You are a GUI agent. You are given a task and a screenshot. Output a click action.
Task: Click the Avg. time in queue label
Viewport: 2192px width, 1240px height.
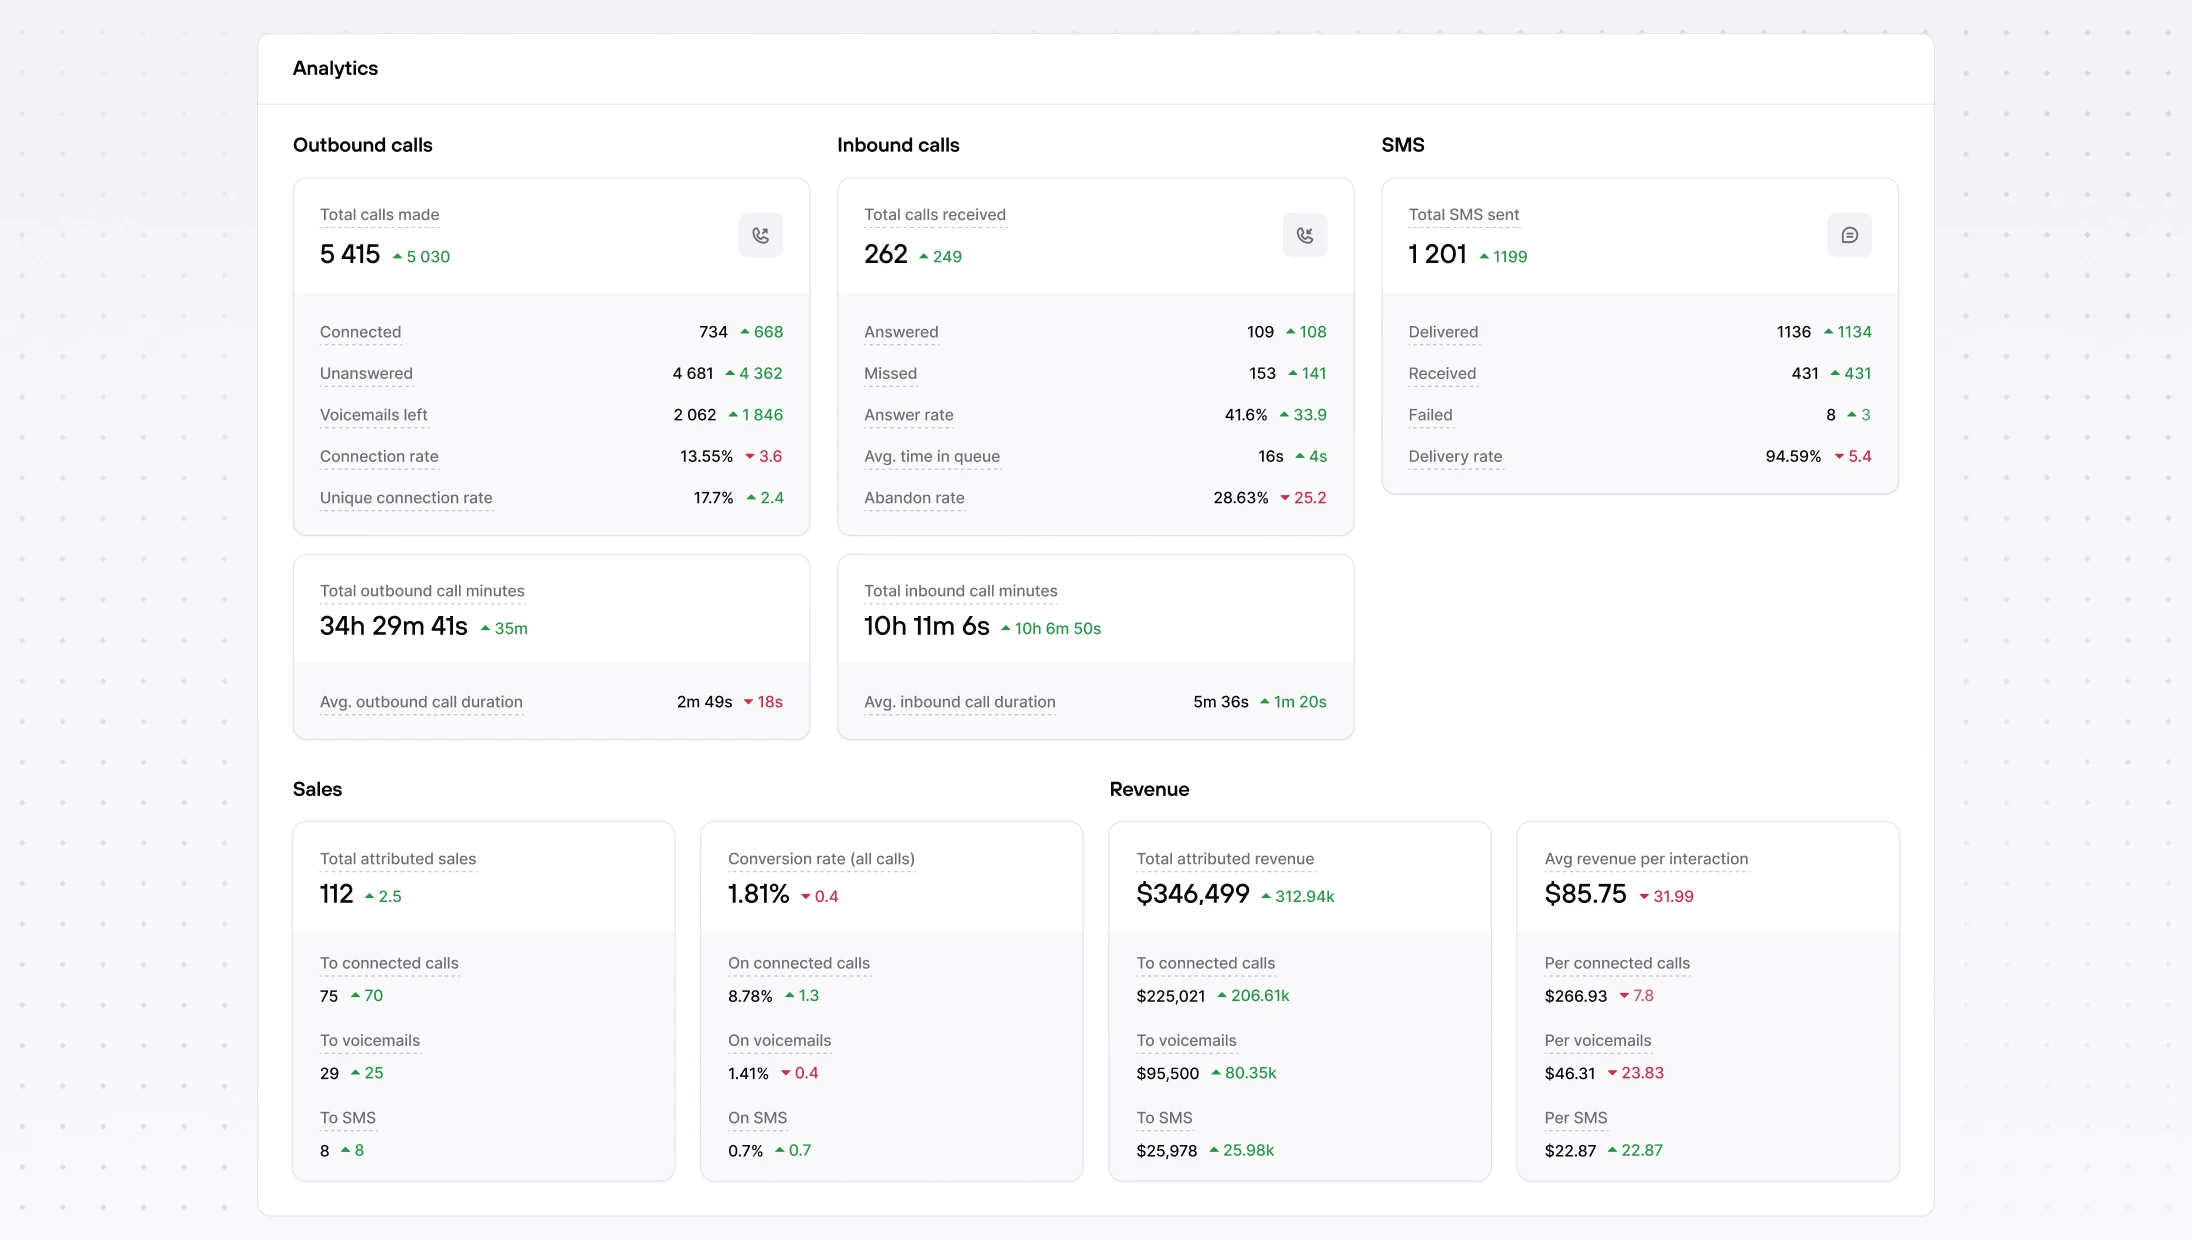(932, 456)
